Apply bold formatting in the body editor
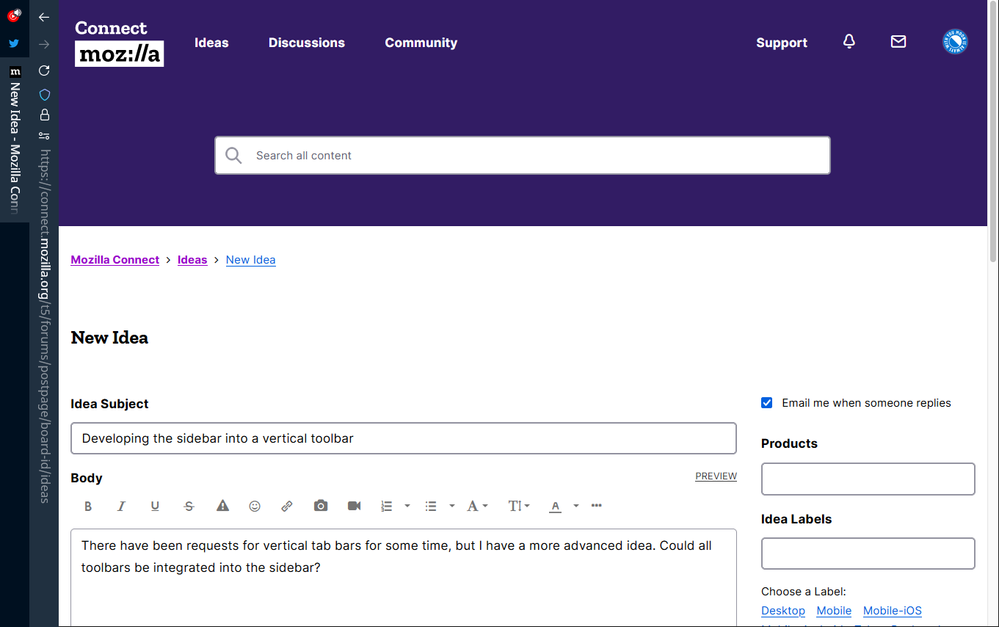This screenshot has height=627, width=999. tap(88, 506)
